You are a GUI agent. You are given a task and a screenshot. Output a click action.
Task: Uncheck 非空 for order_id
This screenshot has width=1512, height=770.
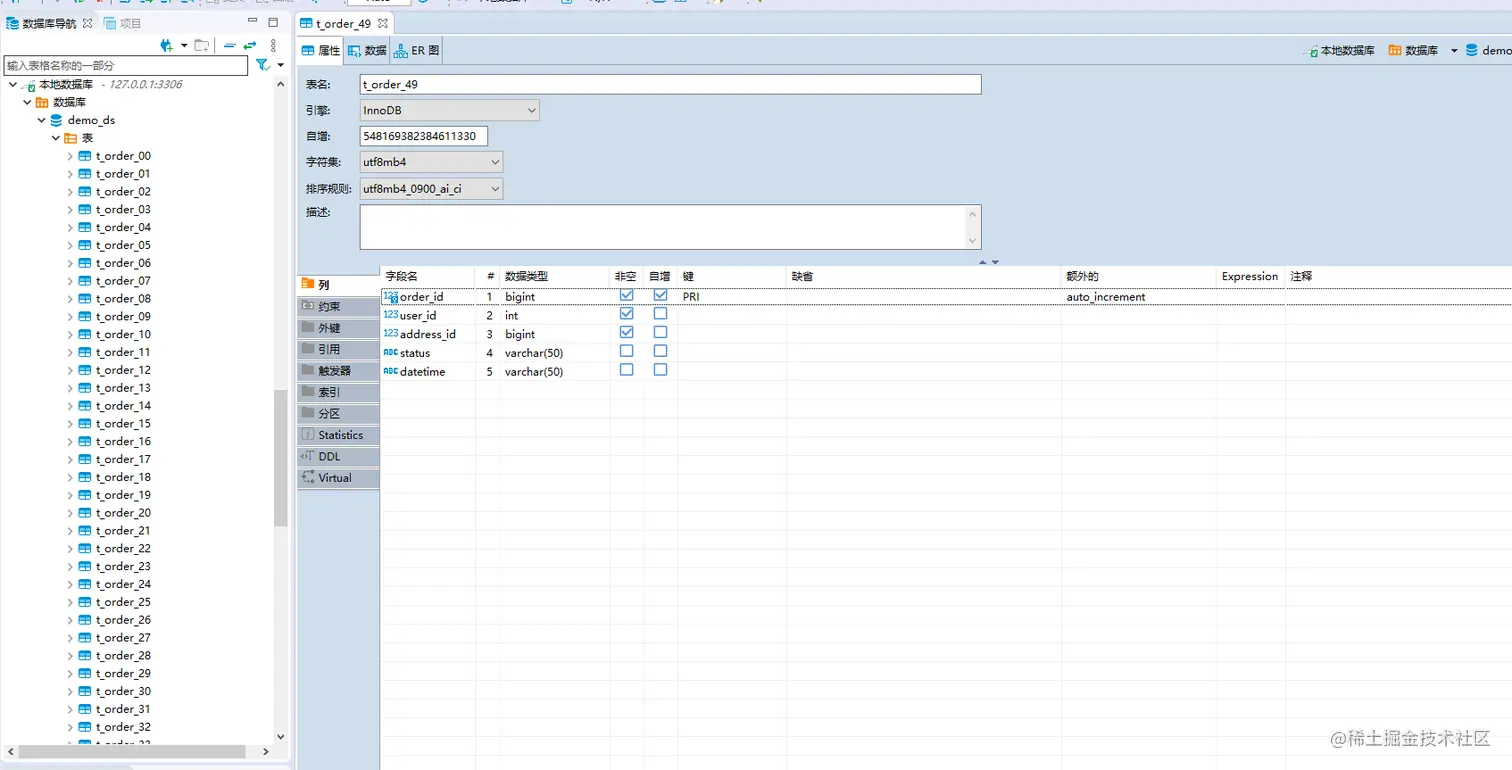(627, 296)
